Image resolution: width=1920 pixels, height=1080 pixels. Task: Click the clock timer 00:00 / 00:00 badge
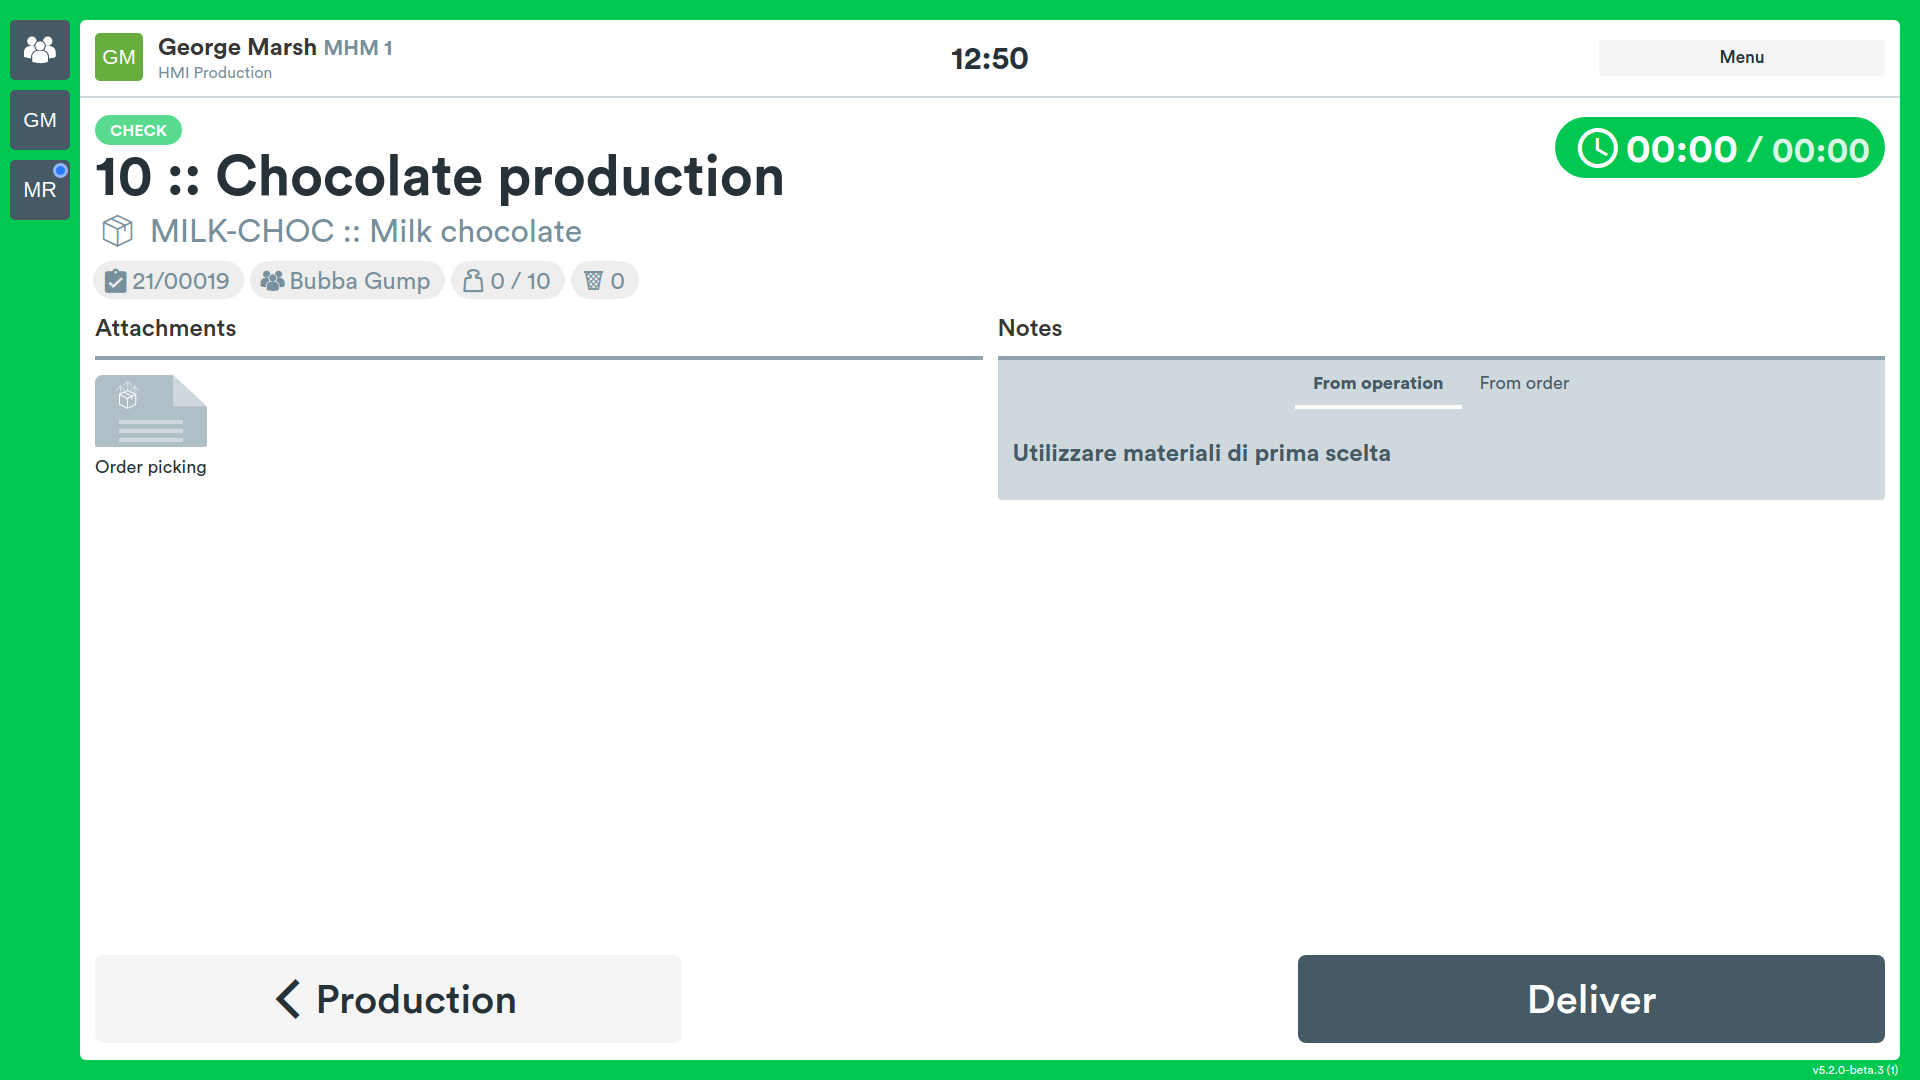(1719, 149)
